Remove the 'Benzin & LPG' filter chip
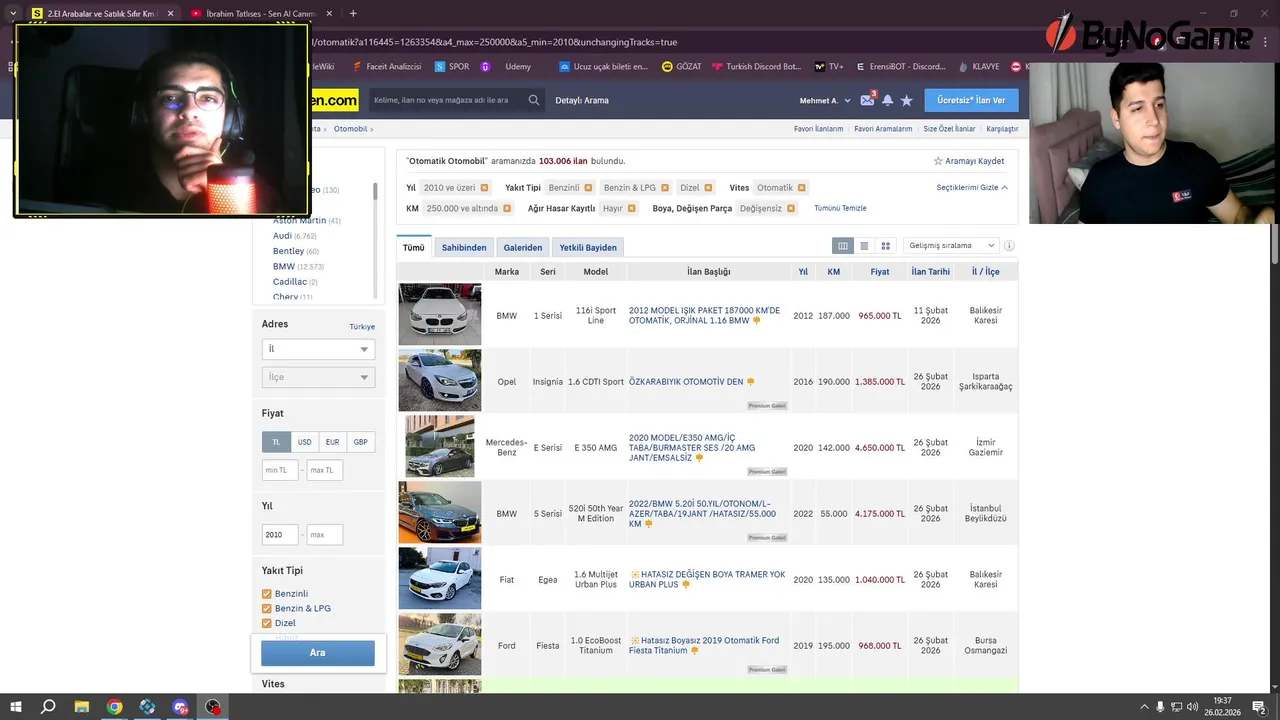 coord(665,188)
